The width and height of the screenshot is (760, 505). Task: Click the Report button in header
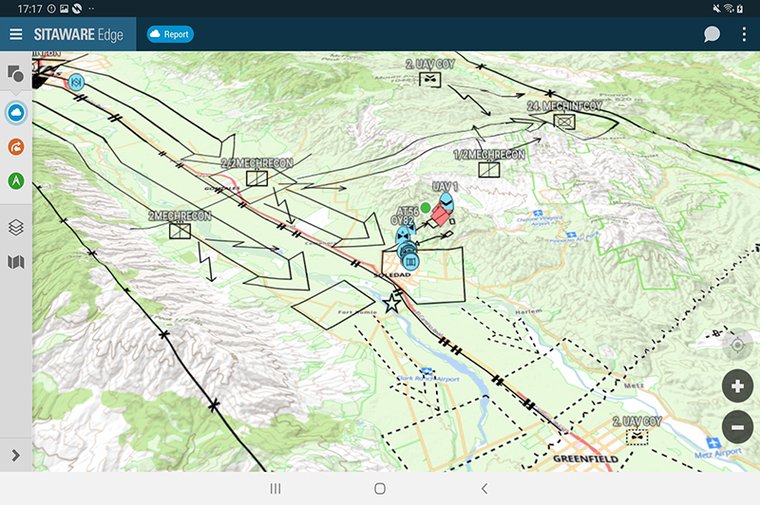170,34
